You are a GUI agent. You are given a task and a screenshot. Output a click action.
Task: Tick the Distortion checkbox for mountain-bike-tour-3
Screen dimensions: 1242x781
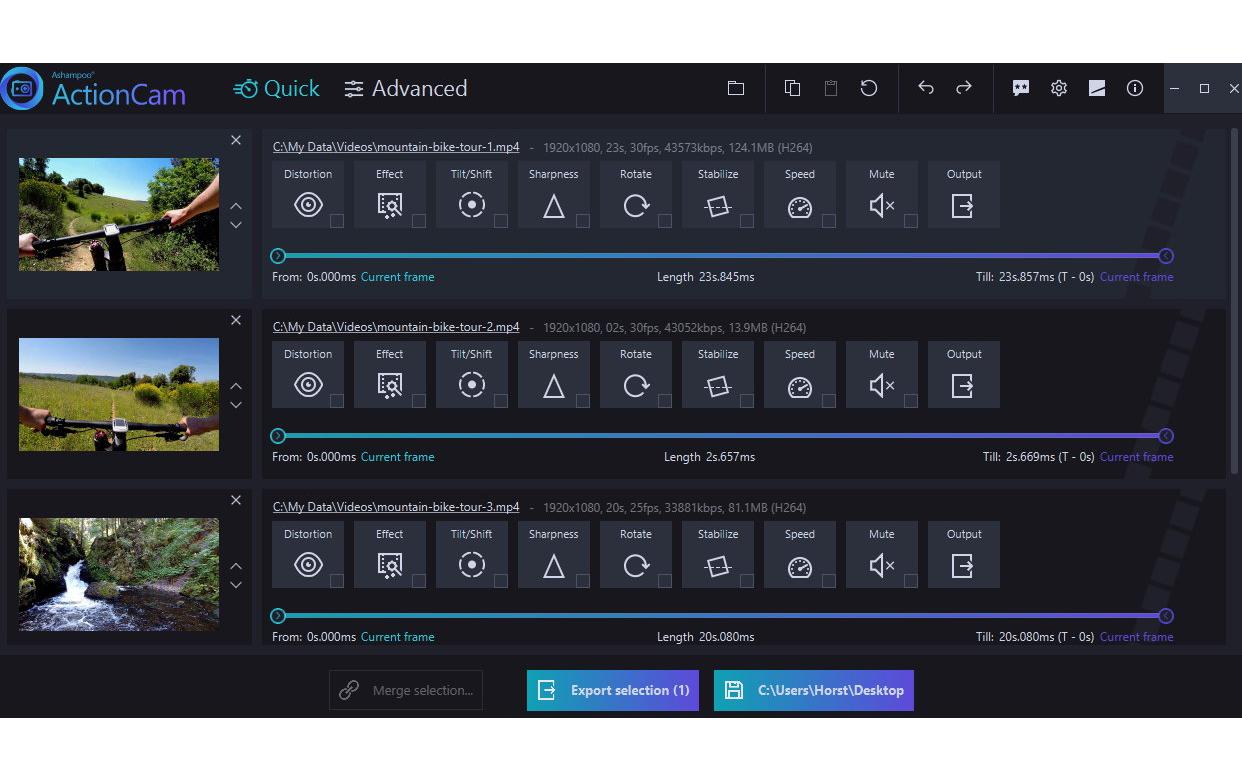point(337,581)
